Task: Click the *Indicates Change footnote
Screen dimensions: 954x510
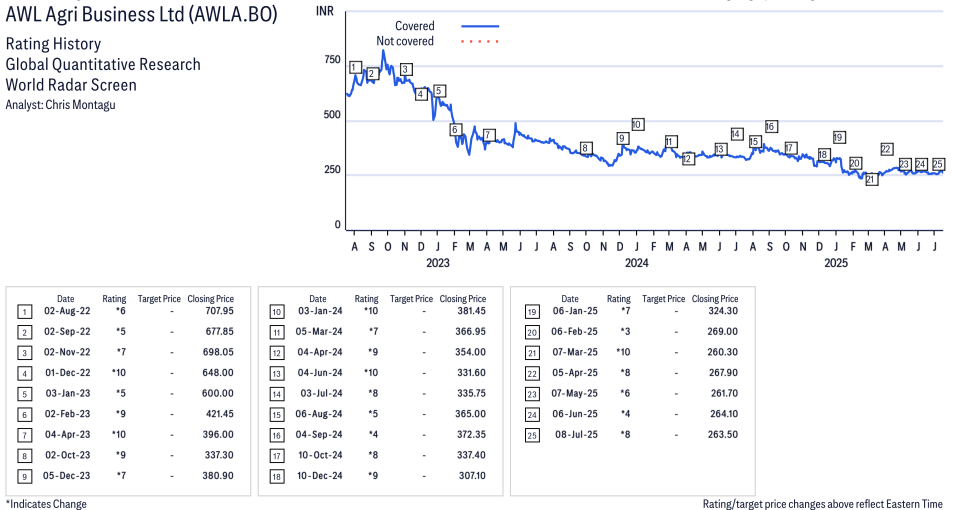Action: tap(46, 504)
